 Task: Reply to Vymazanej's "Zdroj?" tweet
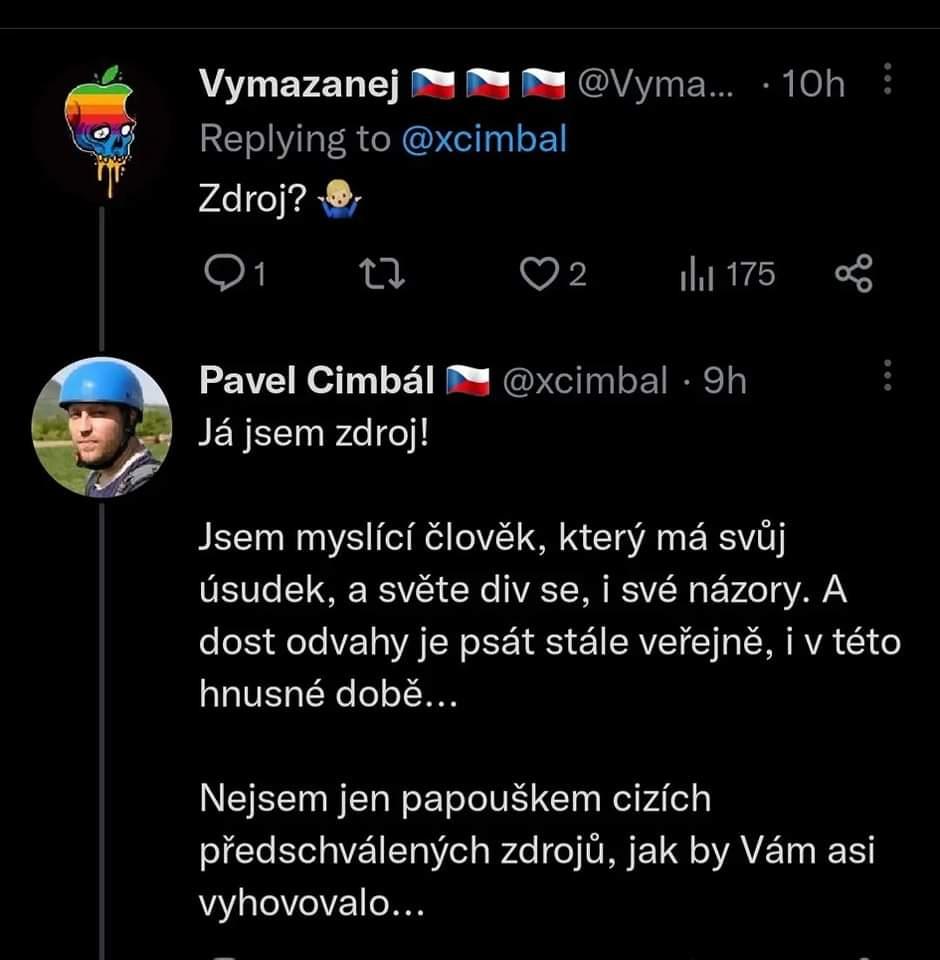click(218, 274)
